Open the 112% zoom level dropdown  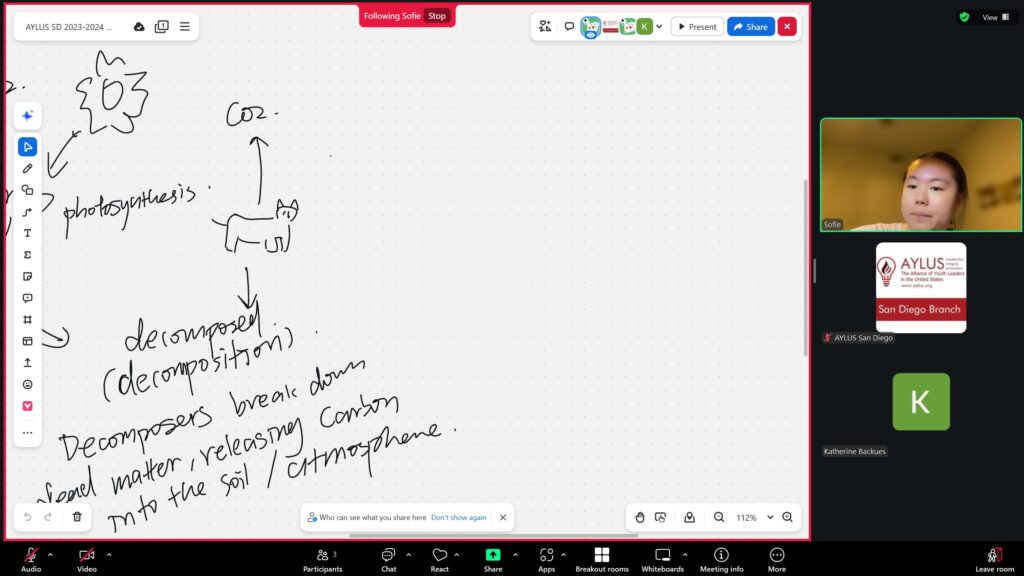770,517
